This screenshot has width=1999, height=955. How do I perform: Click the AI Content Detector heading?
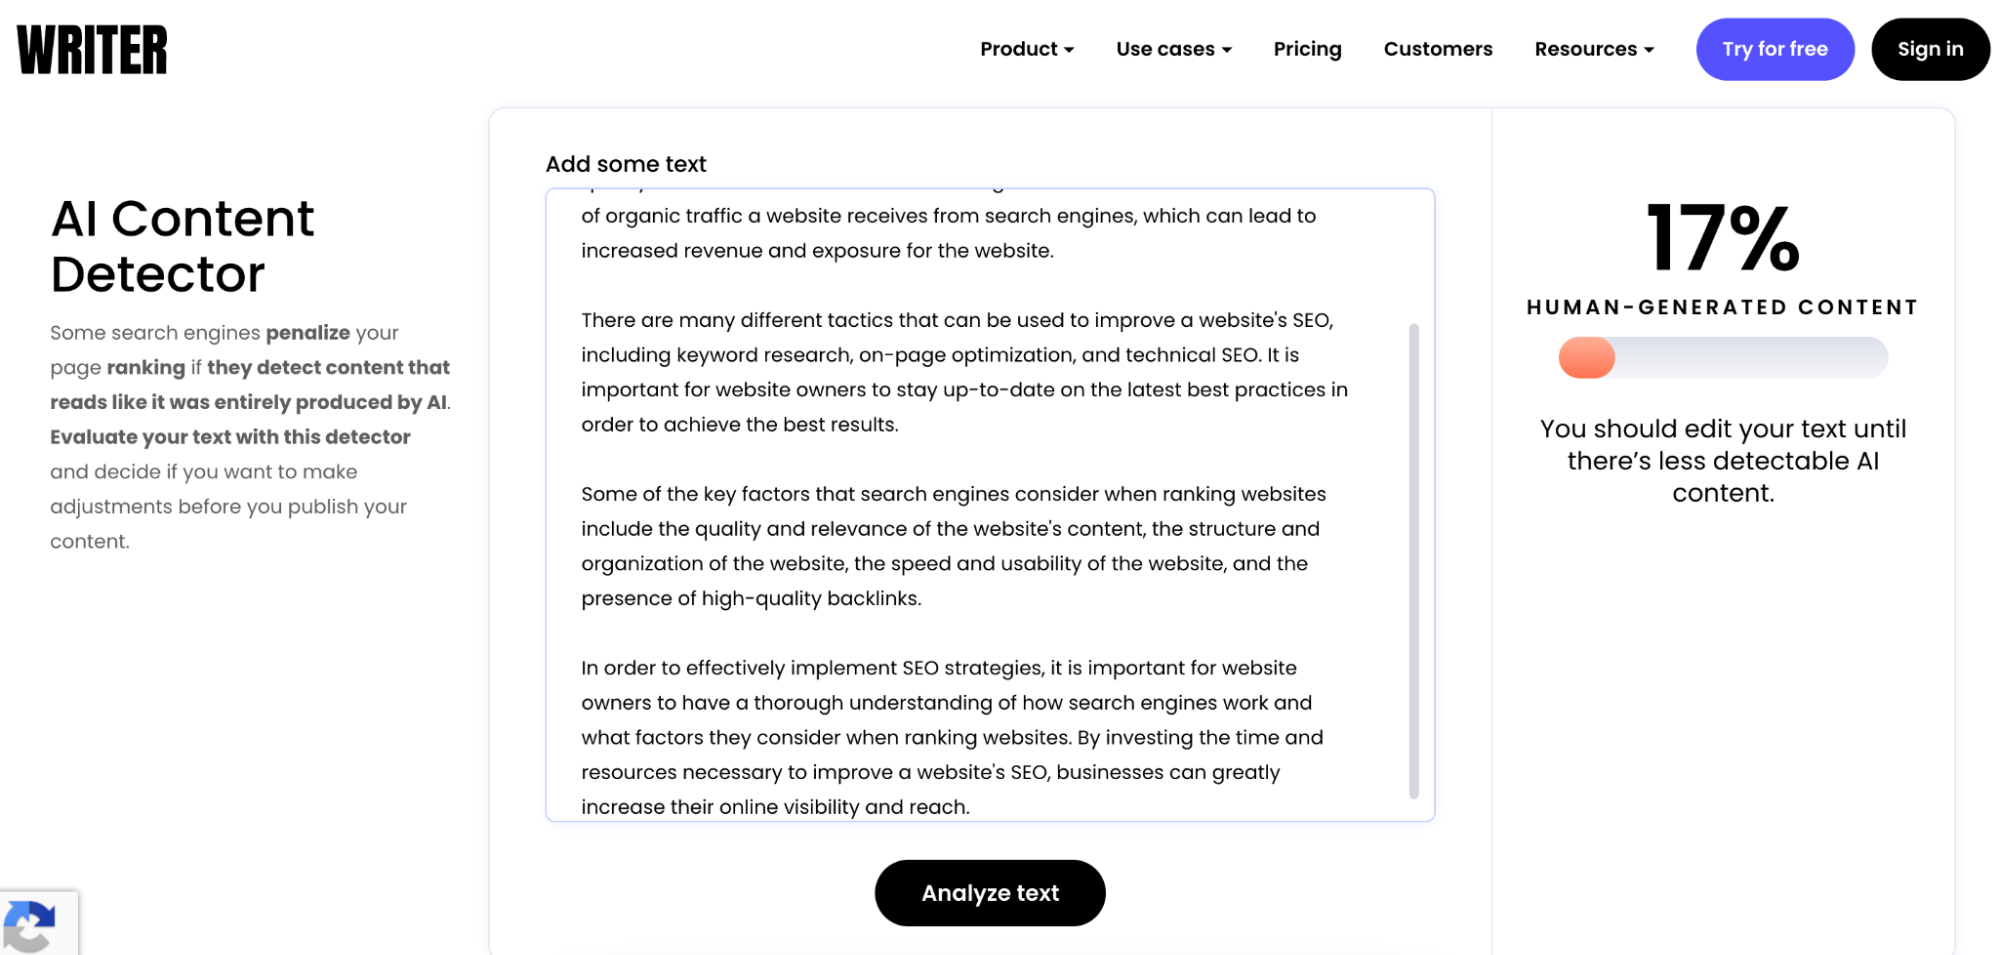click(x=182, y=246)
